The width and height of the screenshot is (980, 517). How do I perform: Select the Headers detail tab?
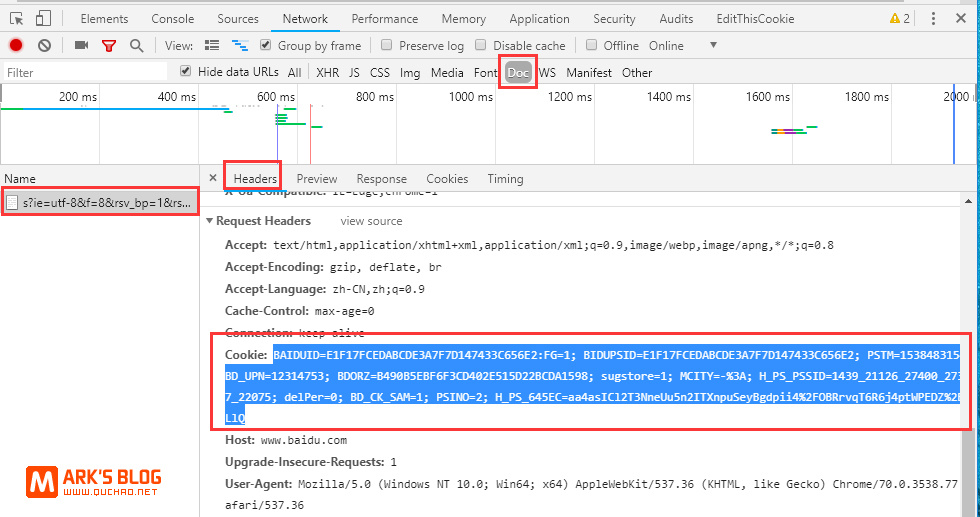coord(255,179)
